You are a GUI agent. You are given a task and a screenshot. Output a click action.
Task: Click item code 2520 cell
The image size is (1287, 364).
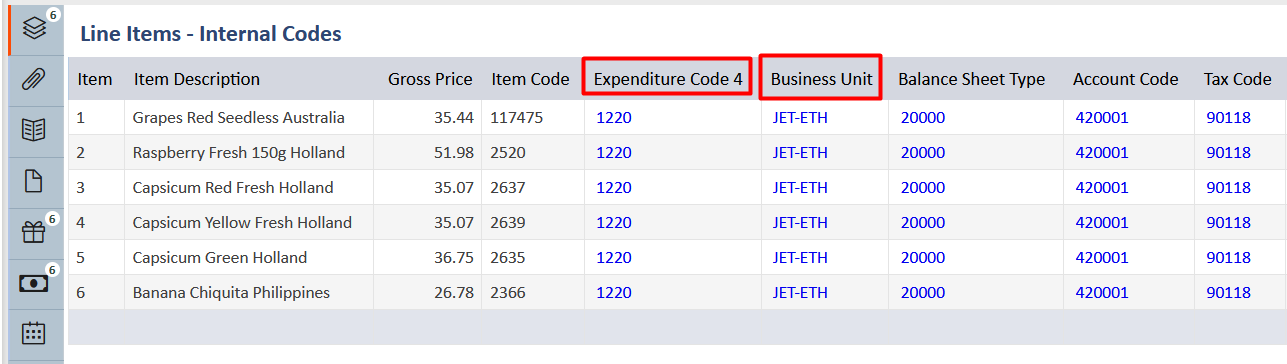pos(507,153)
